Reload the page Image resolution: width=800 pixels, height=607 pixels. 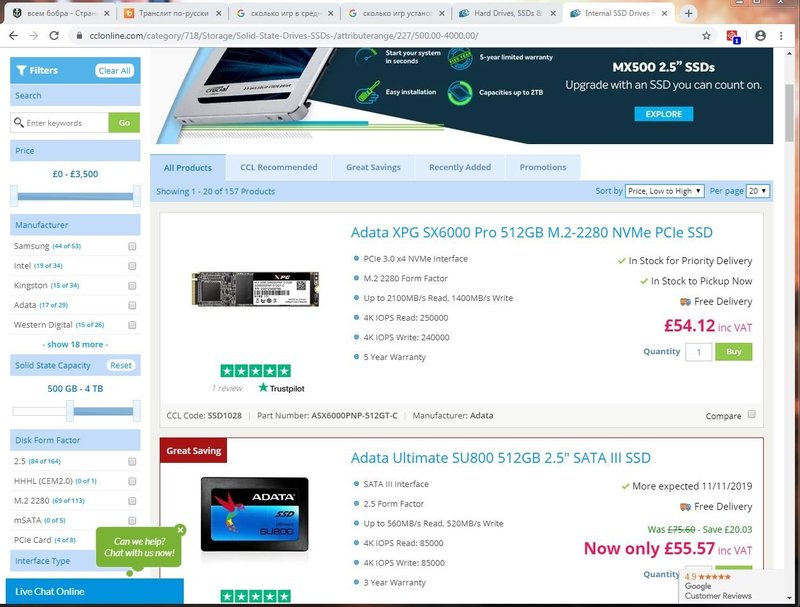click(x=57, y=35)
